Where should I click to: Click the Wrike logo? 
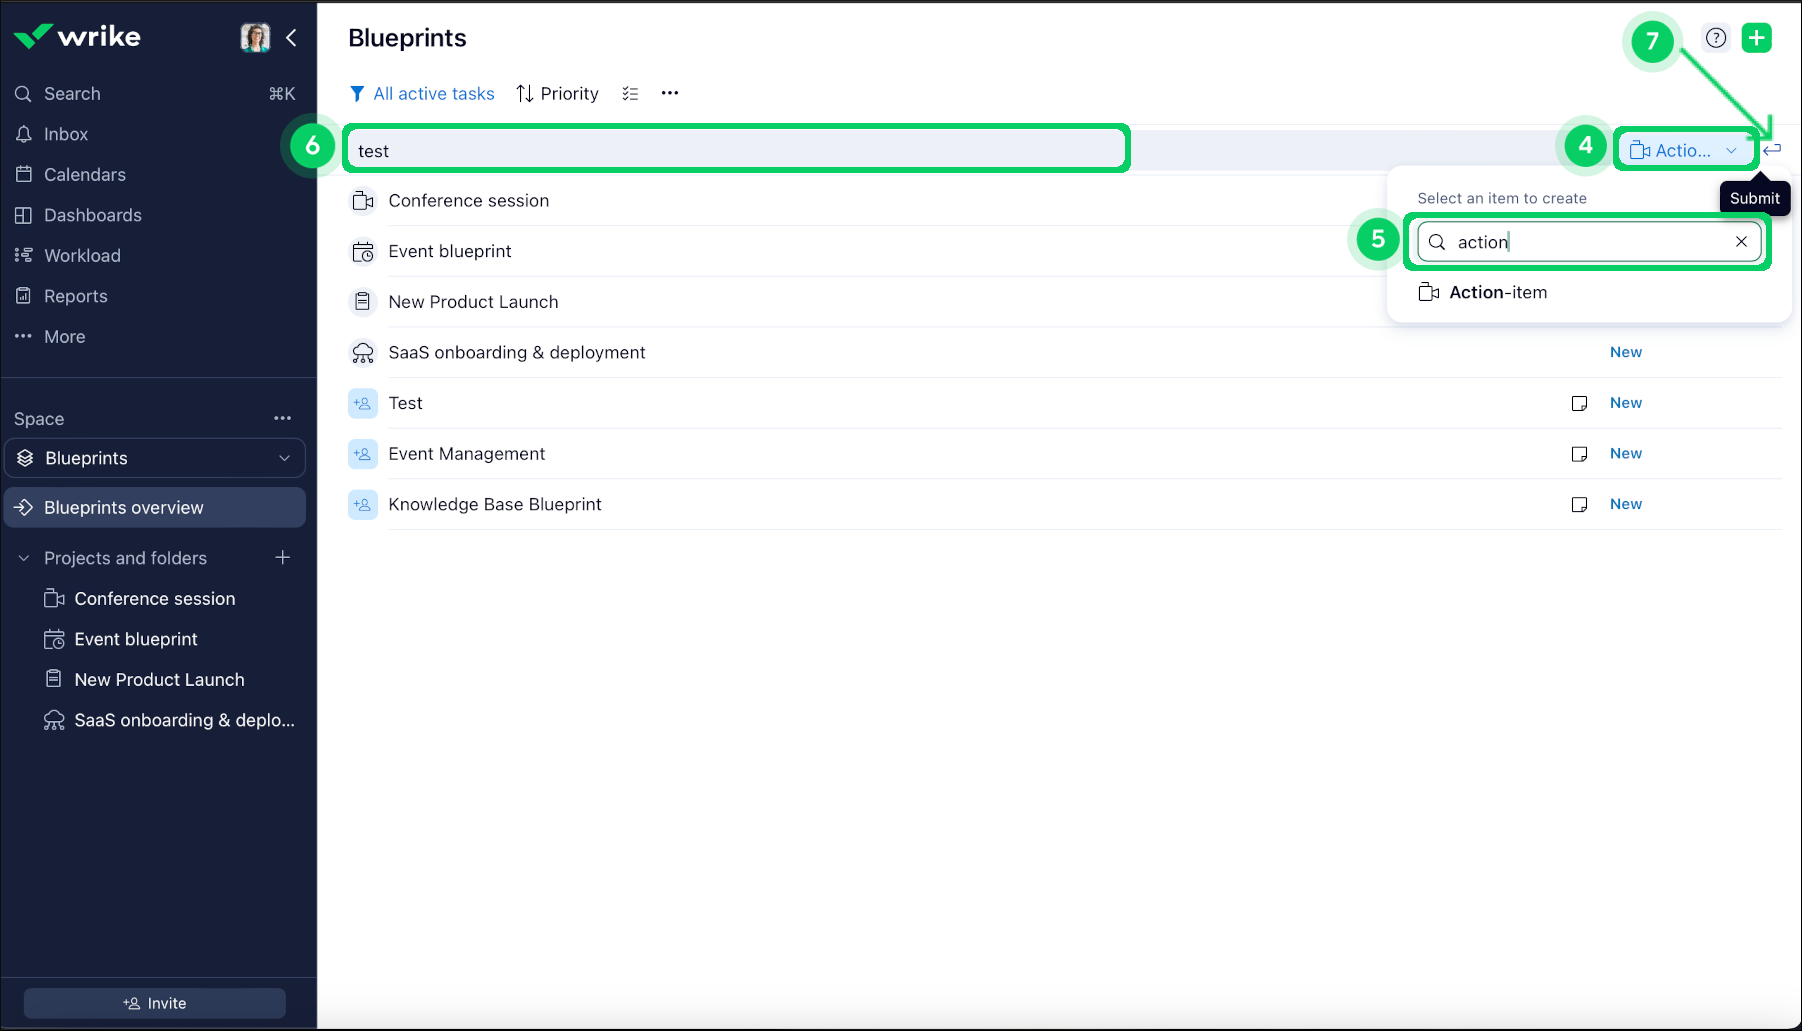(78, 37)
